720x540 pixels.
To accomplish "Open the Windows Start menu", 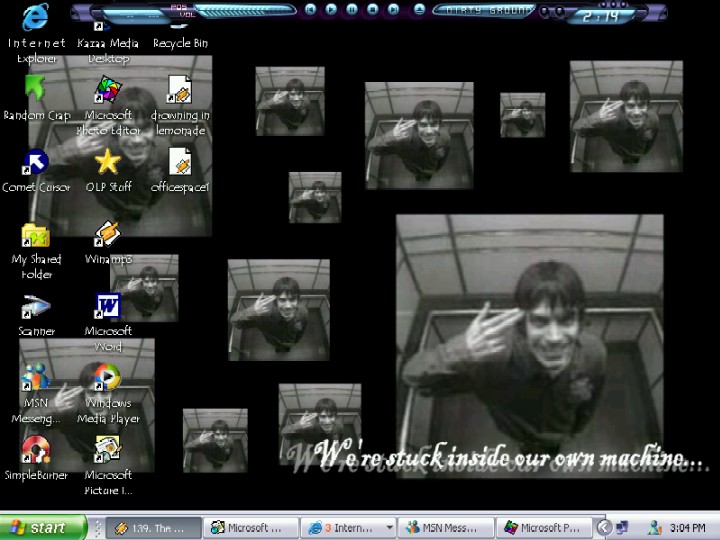I will coord(43,528).
